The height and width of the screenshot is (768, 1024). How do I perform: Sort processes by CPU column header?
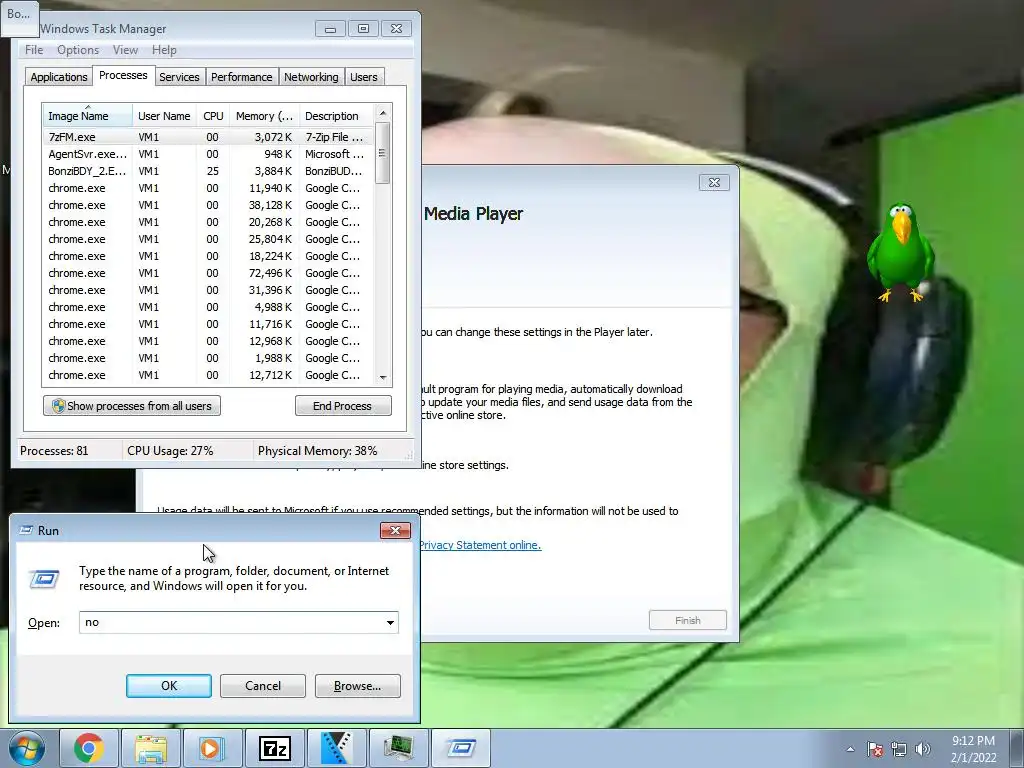213,116
